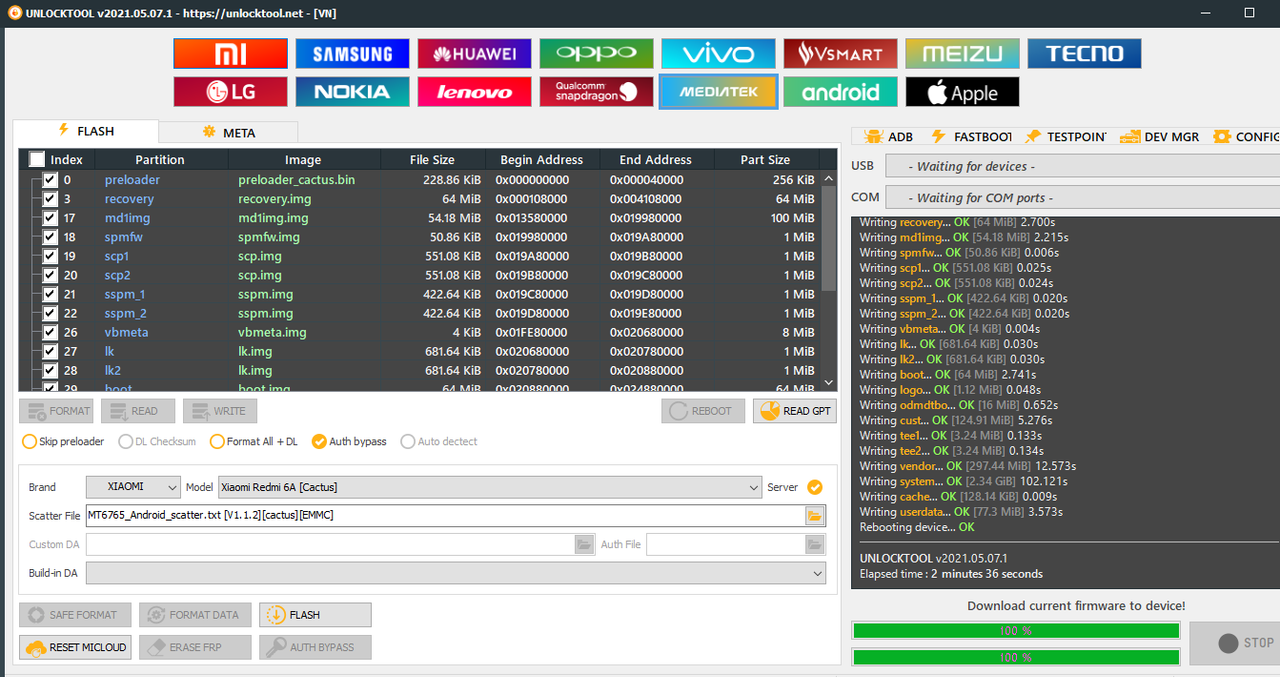The width and height of the screenshot is (1280, 677).
Task: Browse for scatter file folder icon
Action: [x=815, y=516]
